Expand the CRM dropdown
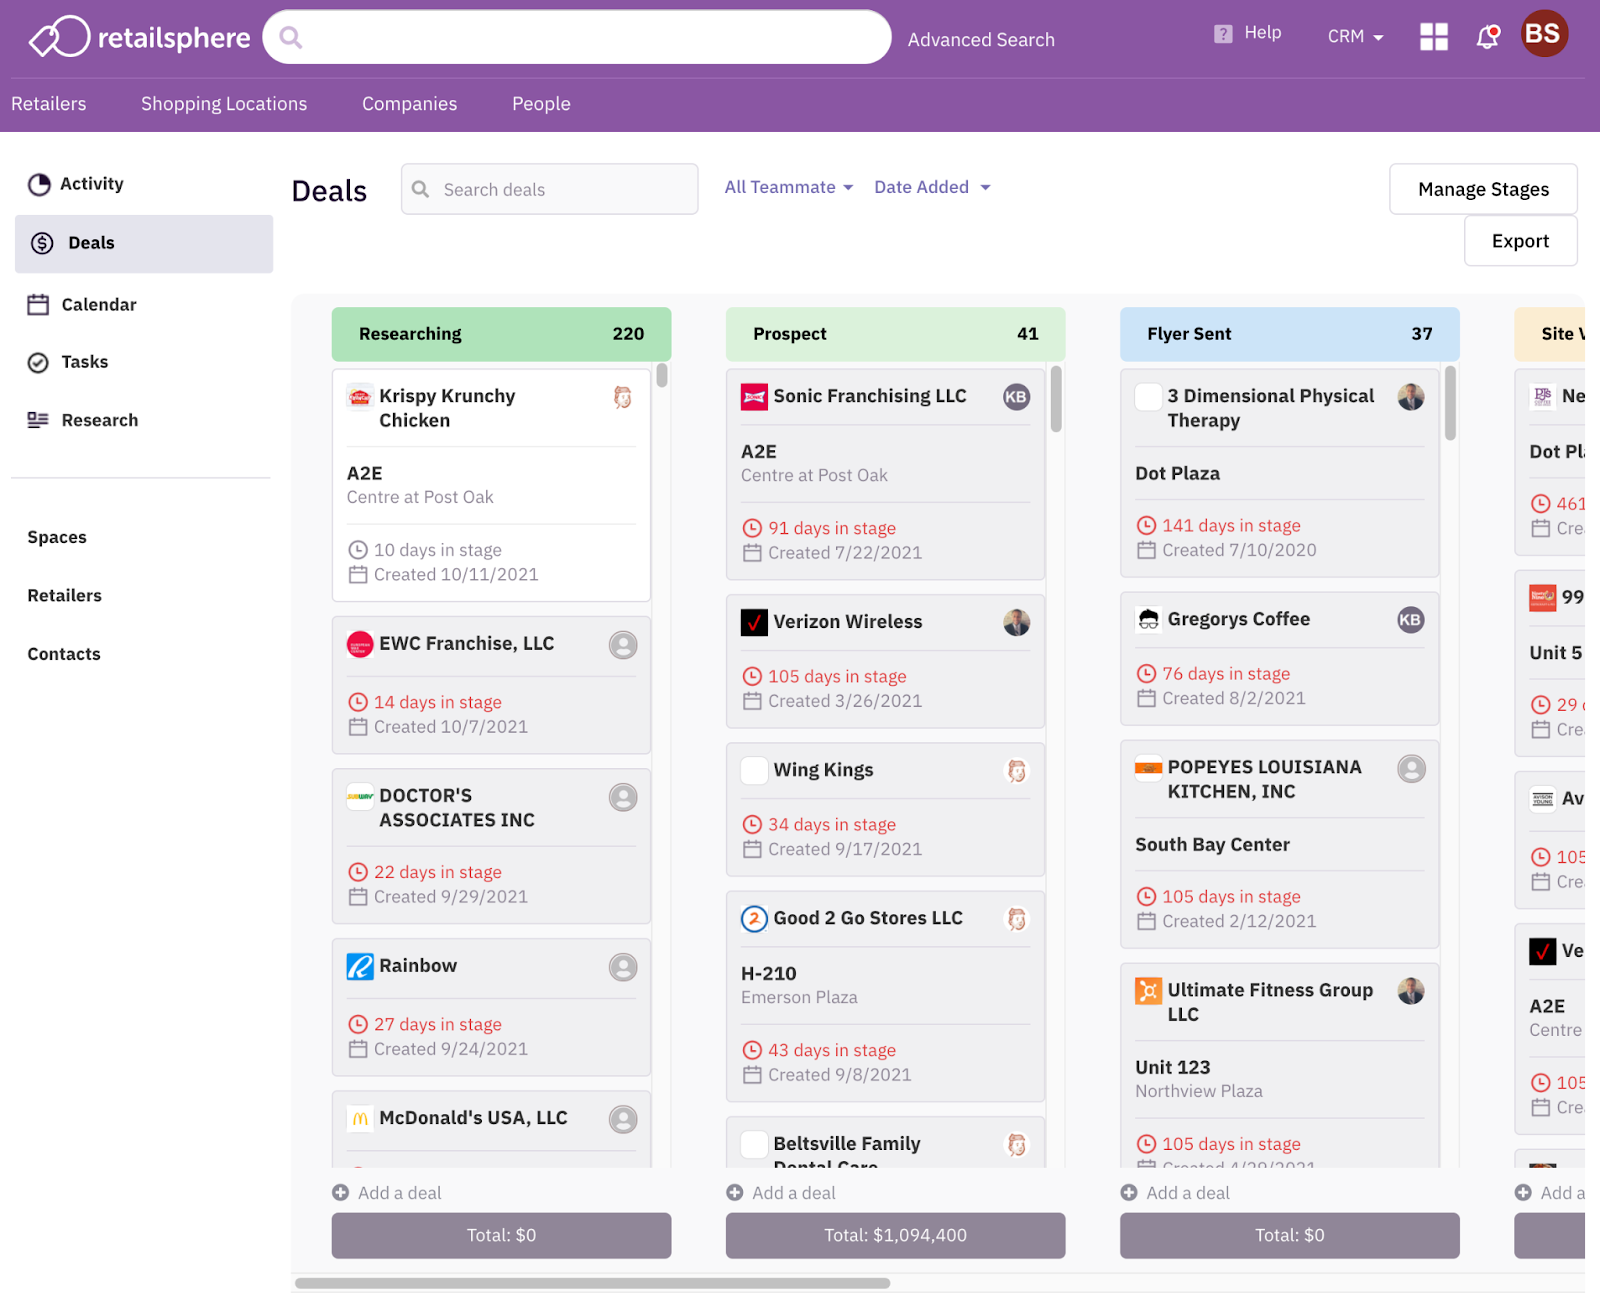 point(1355,36)
